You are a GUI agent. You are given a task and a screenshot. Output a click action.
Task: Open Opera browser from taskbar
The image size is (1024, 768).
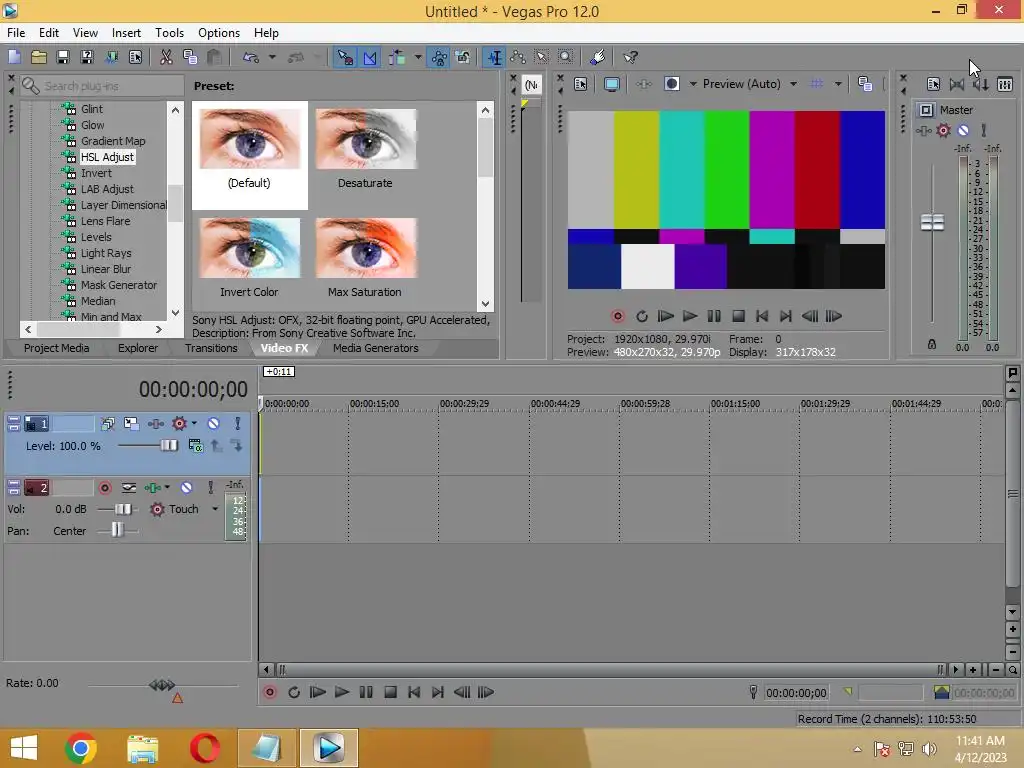tap(204, 748)
